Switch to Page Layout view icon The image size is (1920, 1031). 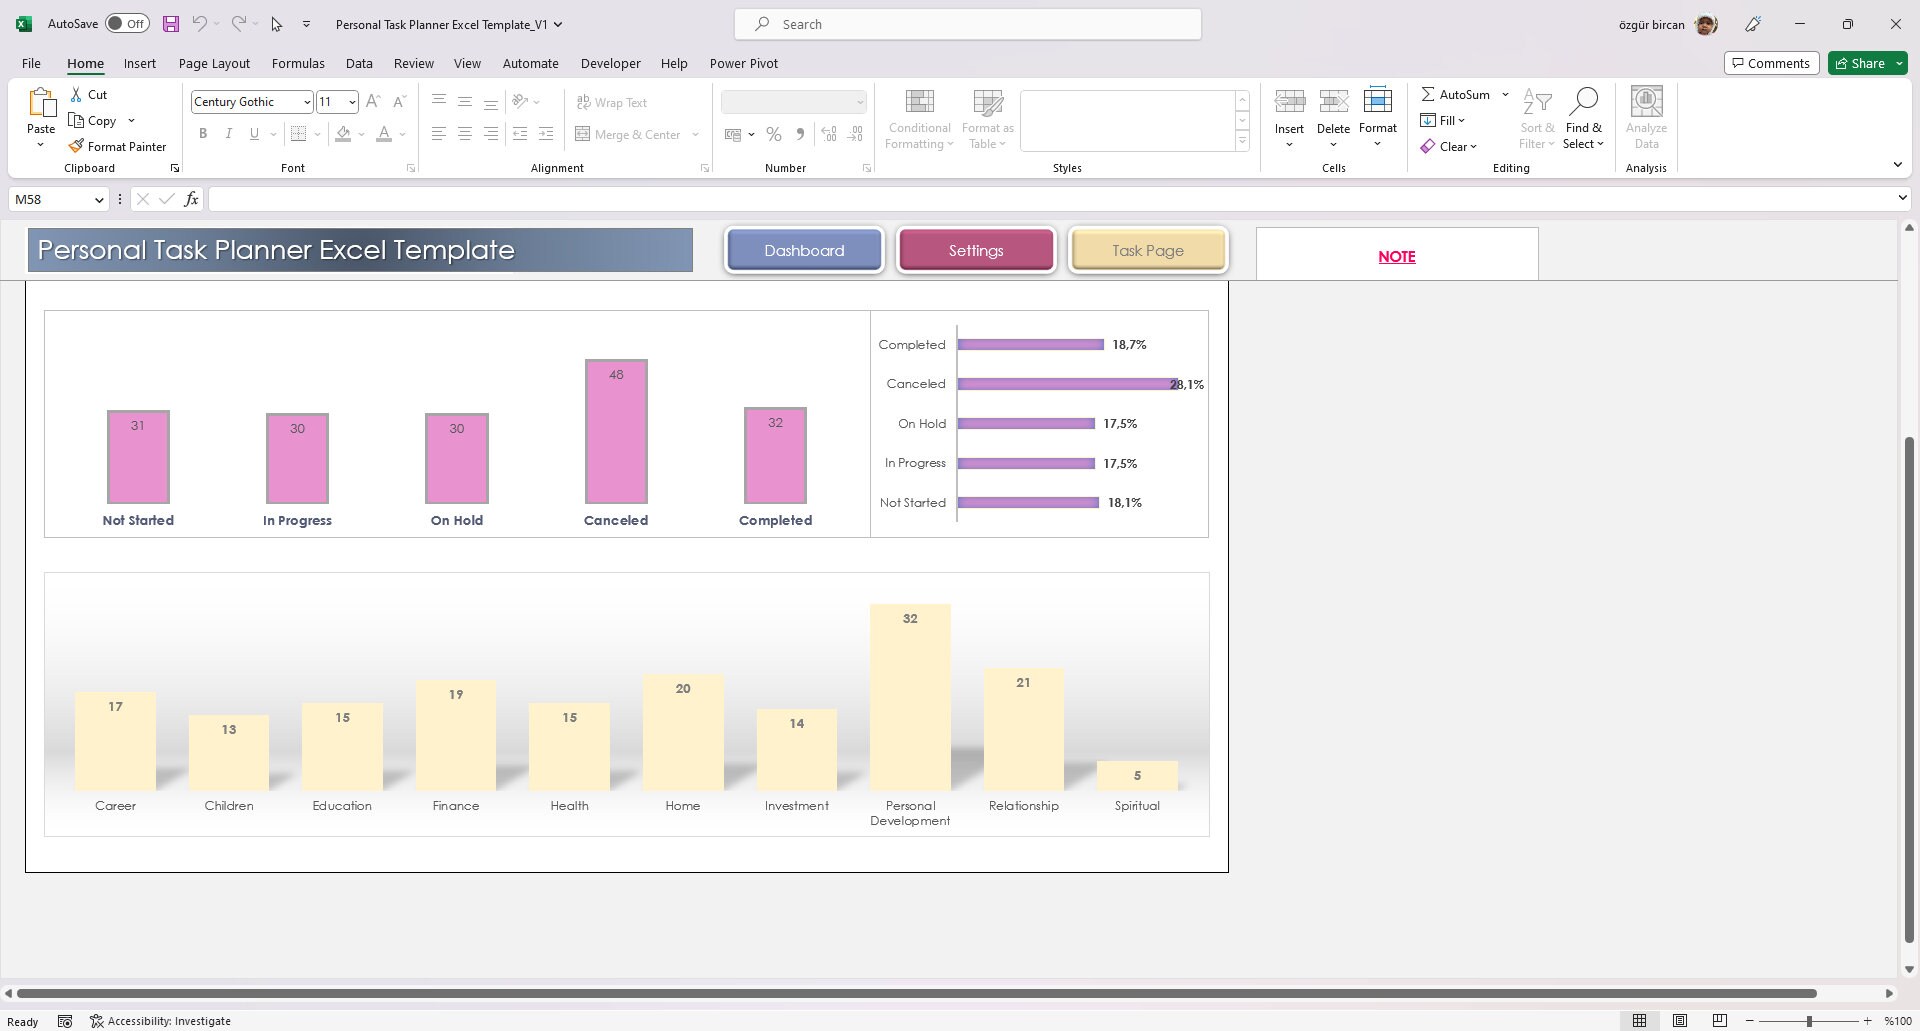(x=1680, y=1021)
